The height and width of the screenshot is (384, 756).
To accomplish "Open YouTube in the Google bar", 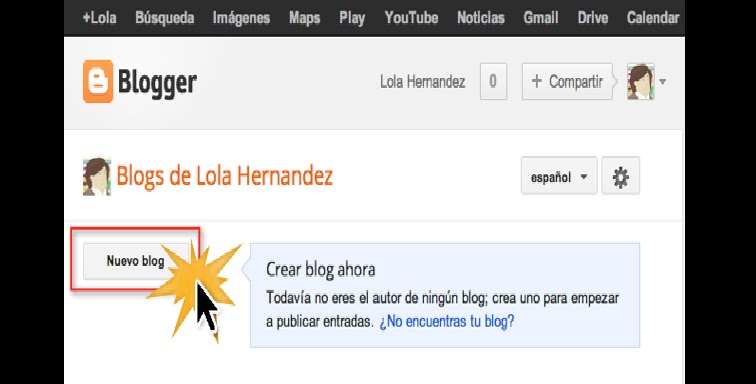I will point(411,18).
